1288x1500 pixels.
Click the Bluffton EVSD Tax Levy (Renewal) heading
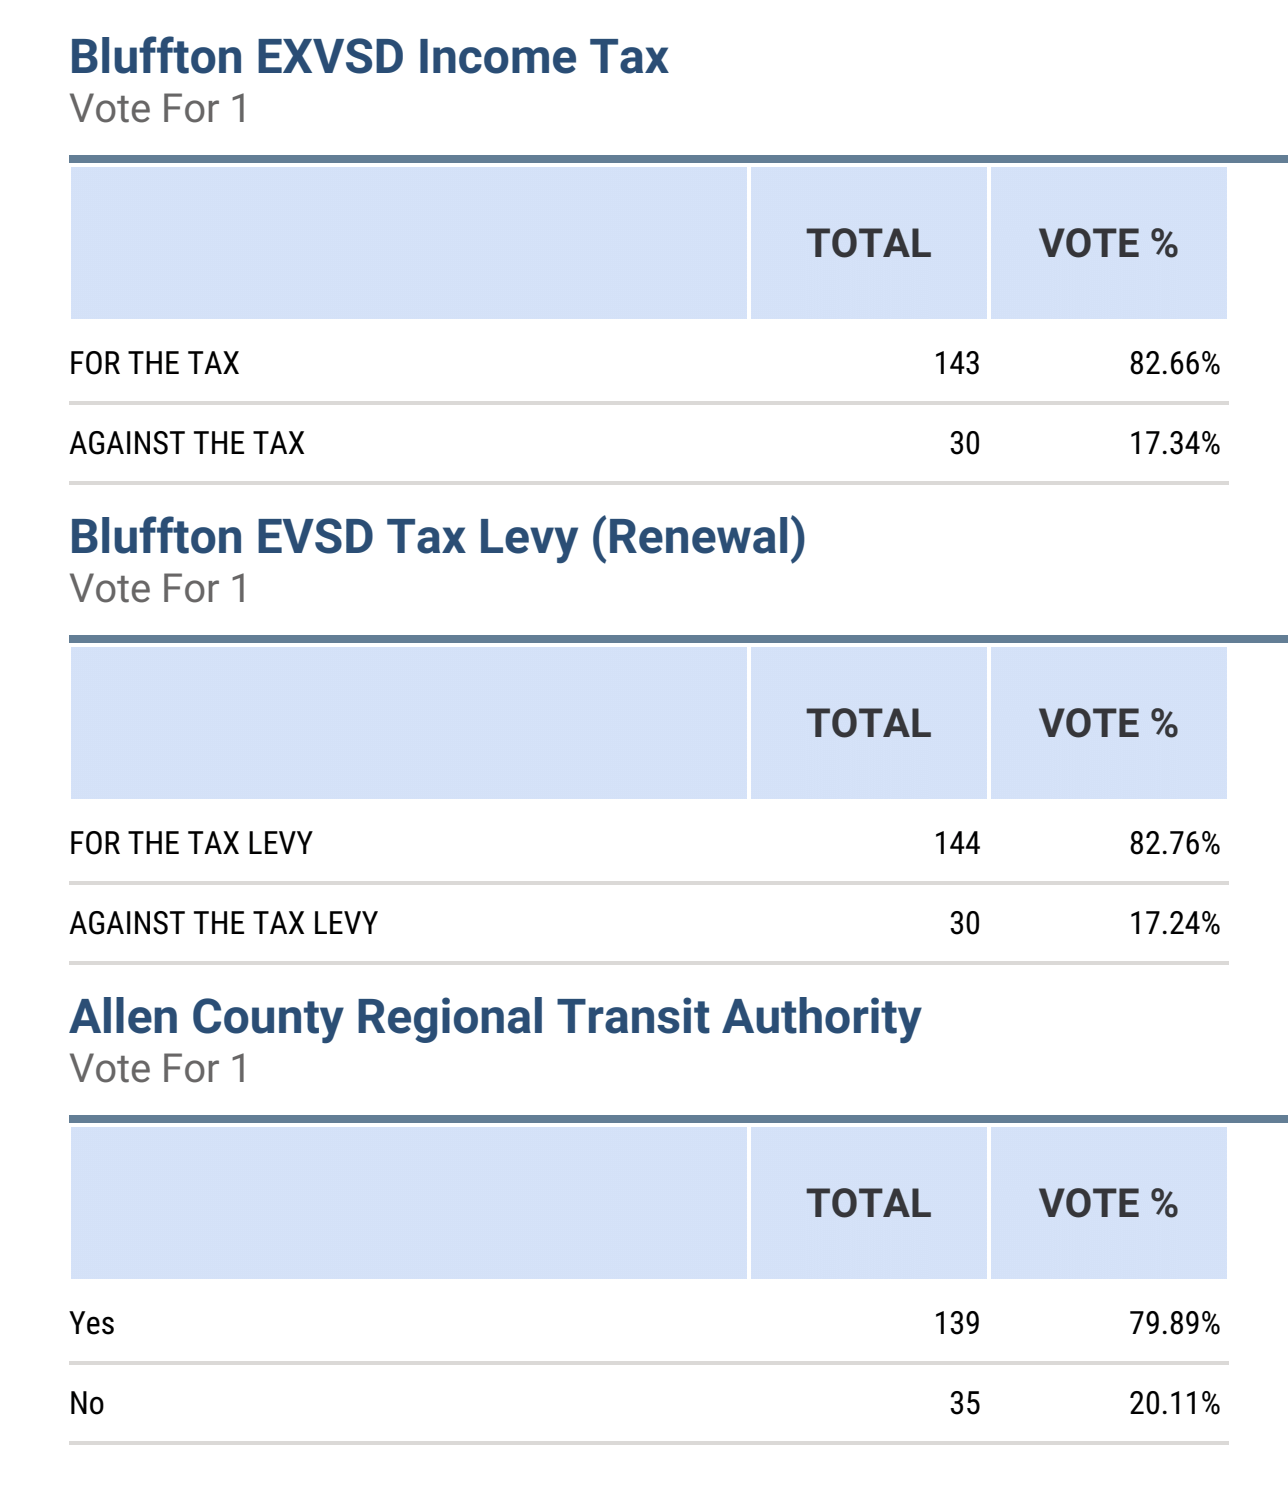pos(438,538)
